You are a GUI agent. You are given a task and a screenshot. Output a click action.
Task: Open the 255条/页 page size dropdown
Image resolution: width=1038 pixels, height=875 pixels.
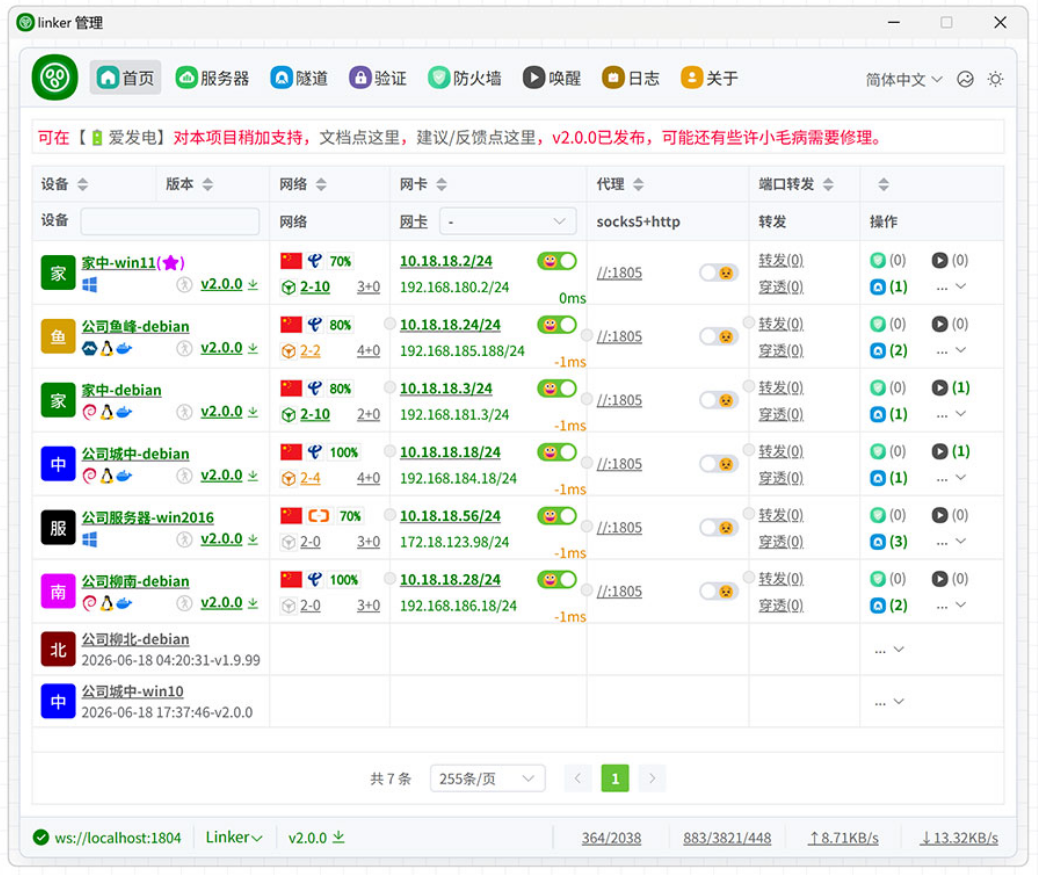click(488, 778)
